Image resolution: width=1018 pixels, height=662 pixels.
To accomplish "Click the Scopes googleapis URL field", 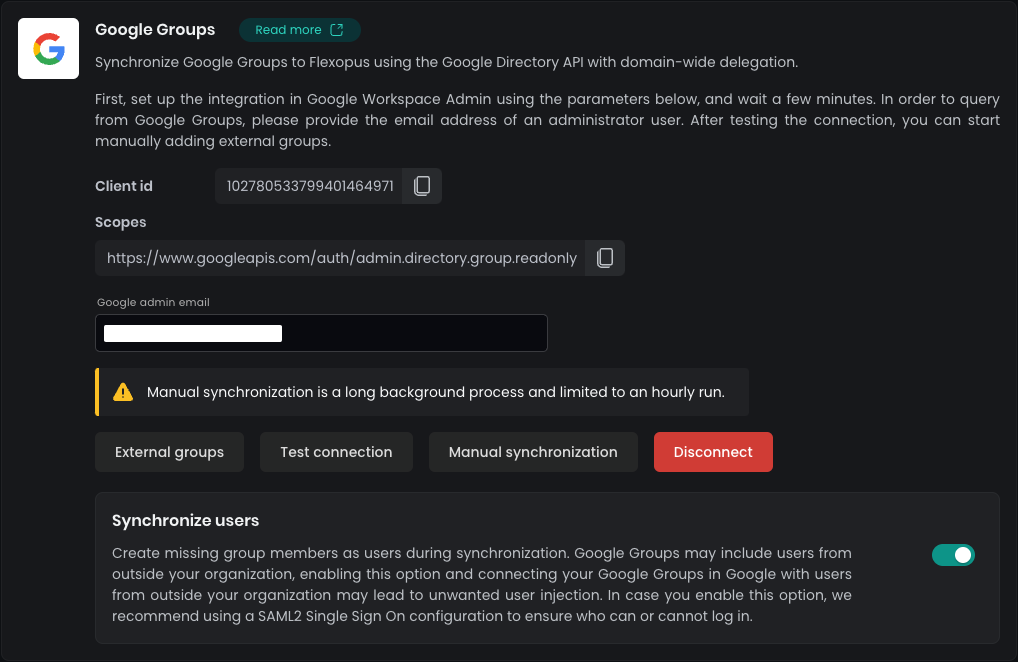I will (x=341, y=258).
